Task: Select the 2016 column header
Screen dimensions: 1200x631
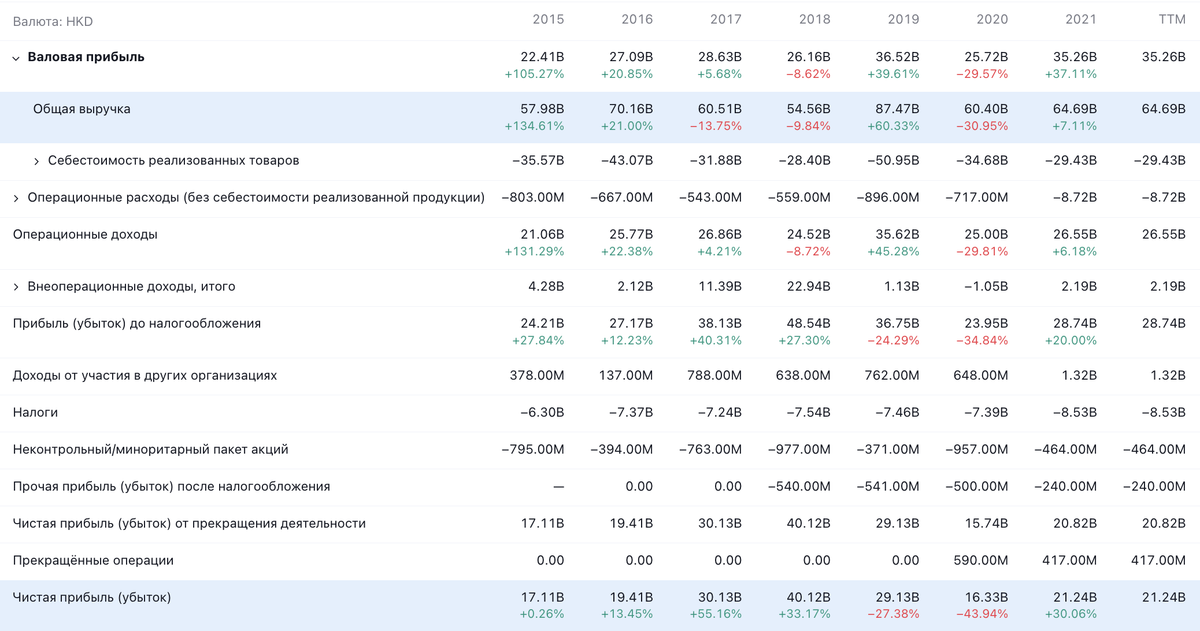Action: (637, 20)
